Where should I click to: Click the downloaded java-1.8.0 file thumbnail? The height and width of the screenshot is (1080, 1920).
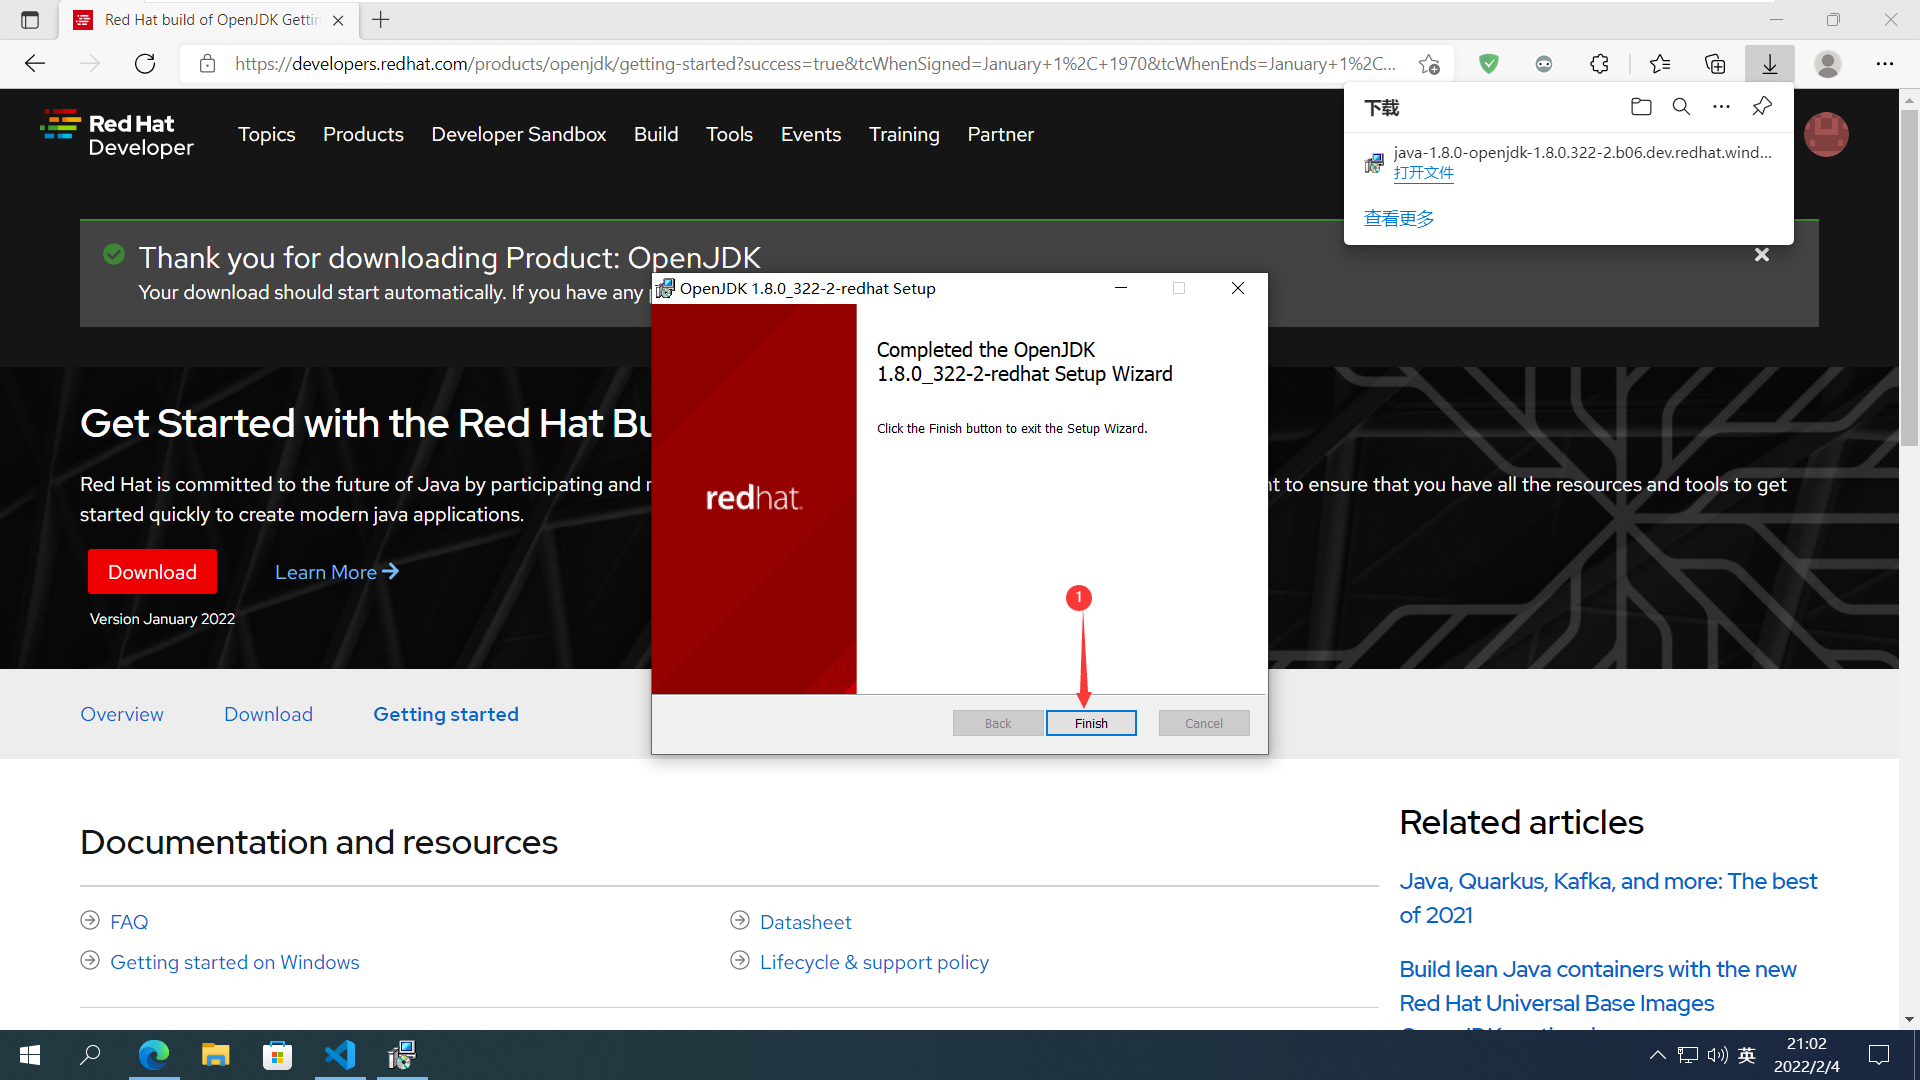click(1377, 161)
